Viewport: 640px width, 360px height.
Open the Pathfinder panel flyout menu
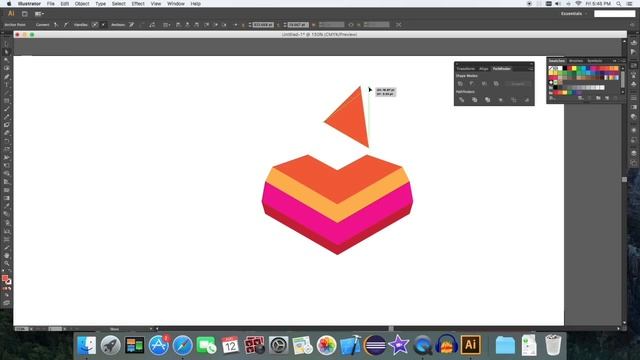point(530,69)
